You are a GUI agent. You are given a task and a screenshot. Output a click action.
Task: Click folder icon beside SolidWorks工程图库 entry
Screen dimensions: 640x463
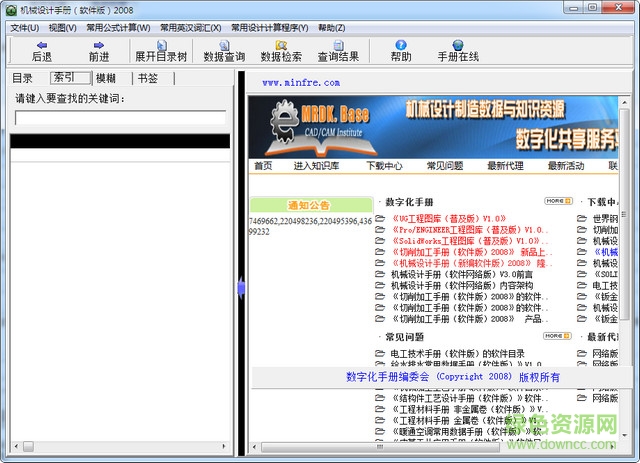[x=380, y=240]
